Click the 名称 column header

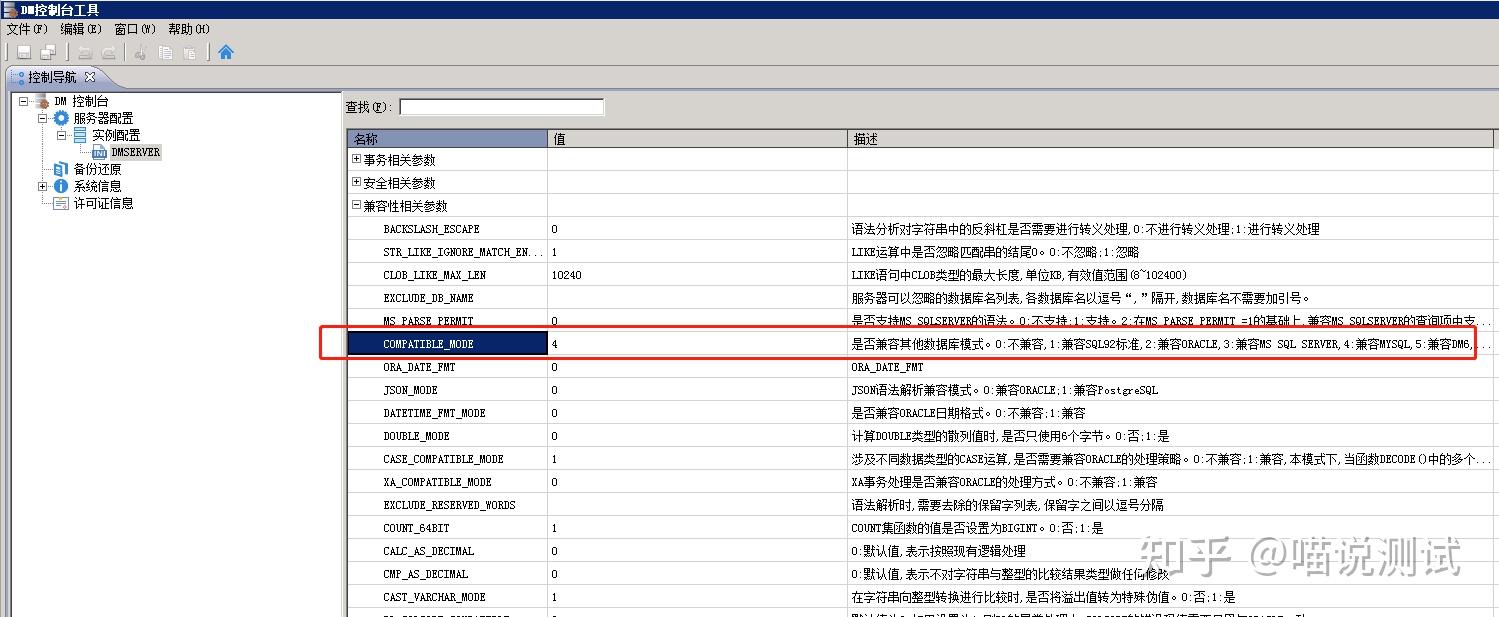pyautogui.click(x=447, y=139)
